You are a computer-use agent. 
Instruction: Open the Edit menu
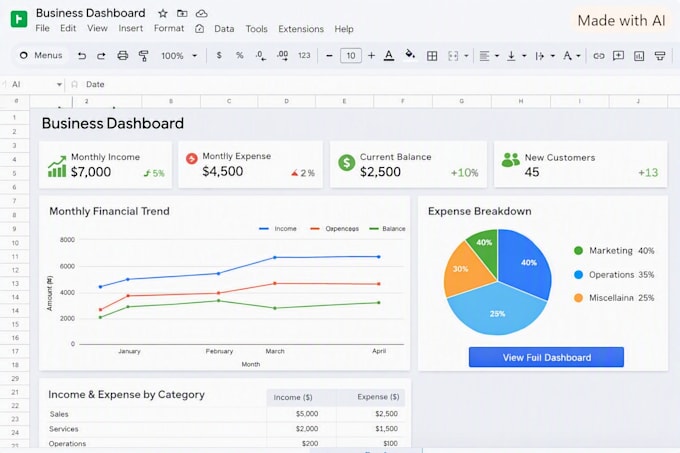click(x=68, y=28)
